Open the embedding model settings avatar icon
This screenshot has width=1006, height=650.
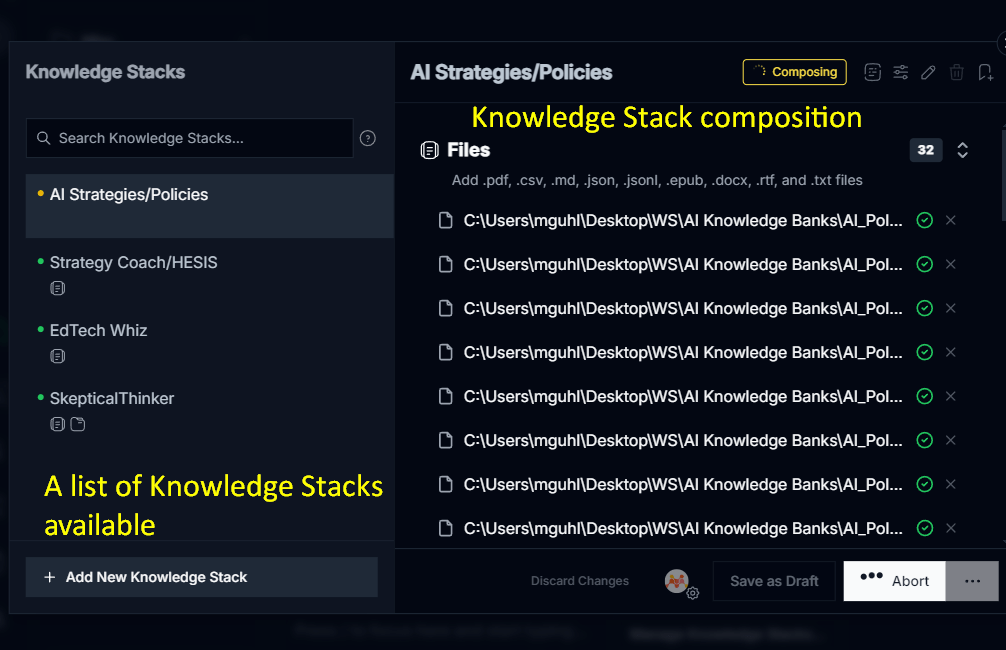click(x=678, y=581)
